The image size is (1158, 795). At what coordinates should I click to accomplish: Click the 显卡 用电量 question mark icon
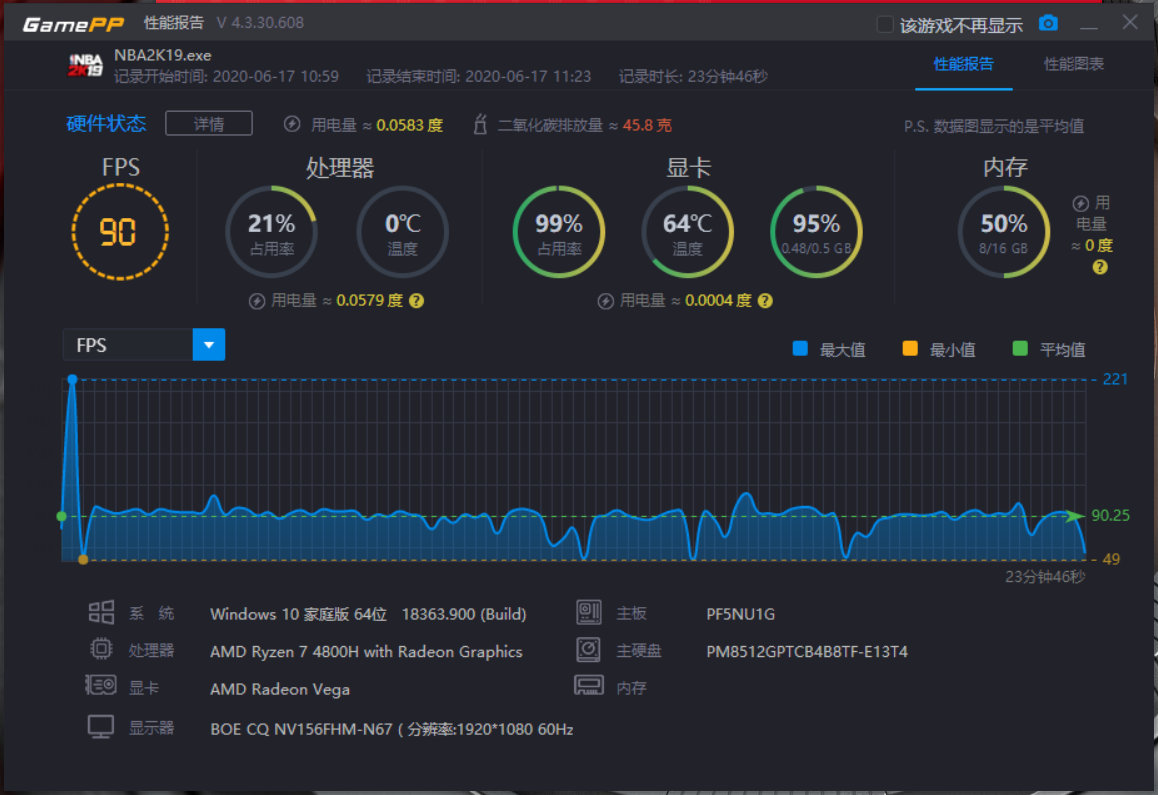click(x=764, y=300)
